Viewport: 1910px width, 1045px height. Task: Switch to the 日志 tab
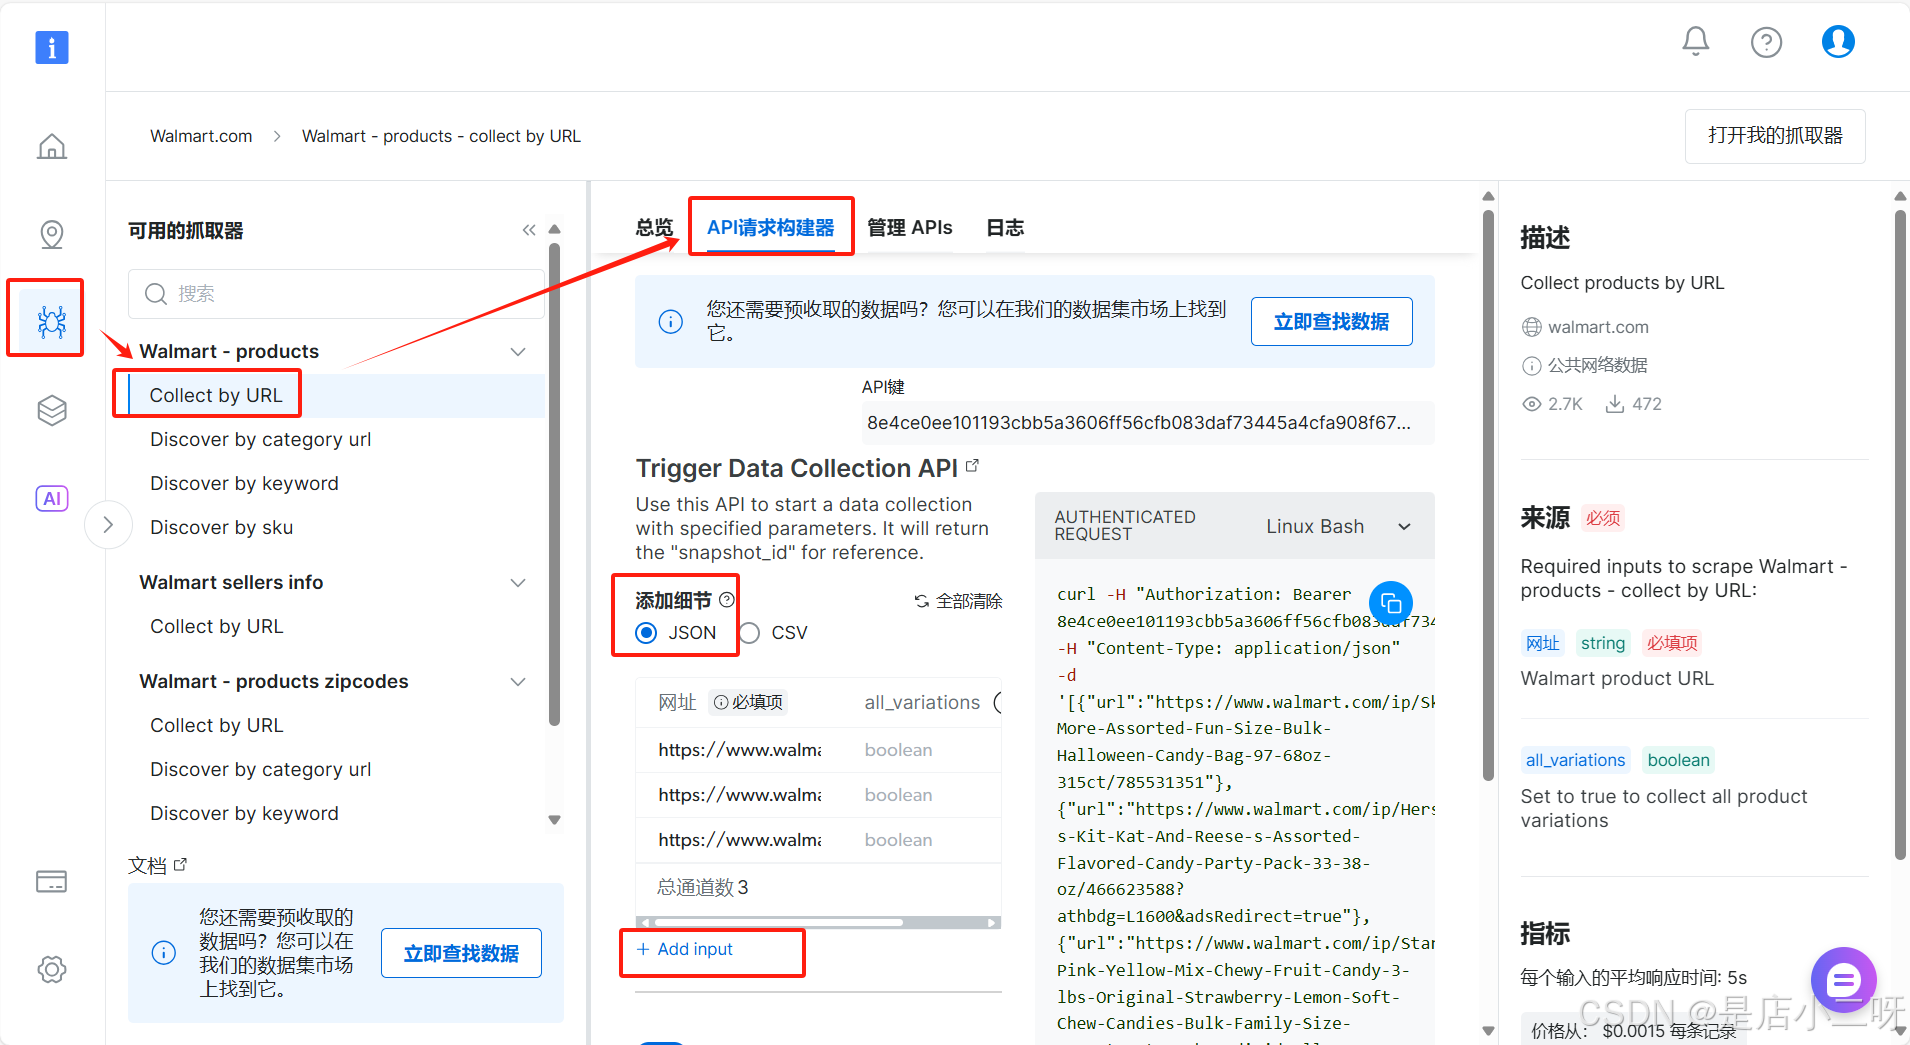1004,228
